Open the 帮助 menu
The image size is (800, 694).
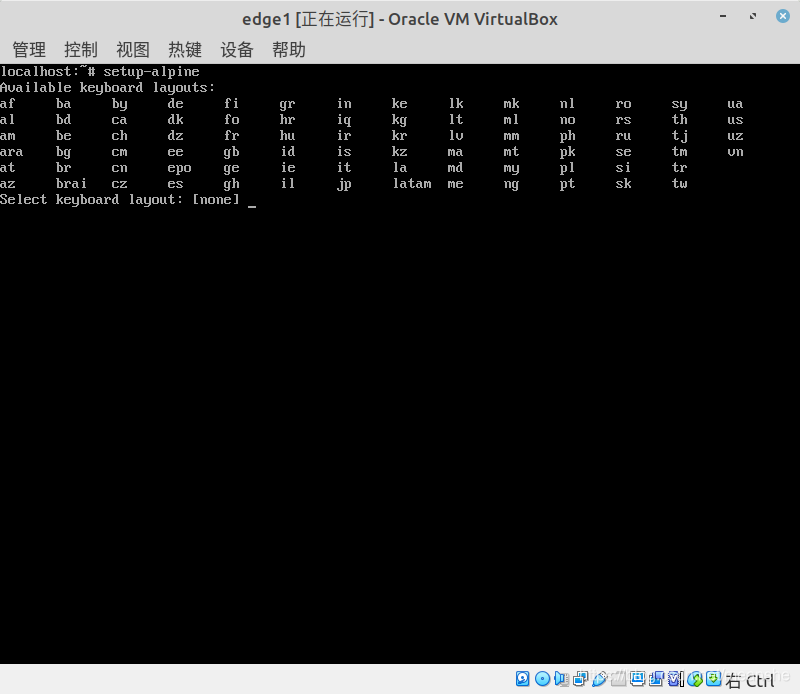pos(289,49)
